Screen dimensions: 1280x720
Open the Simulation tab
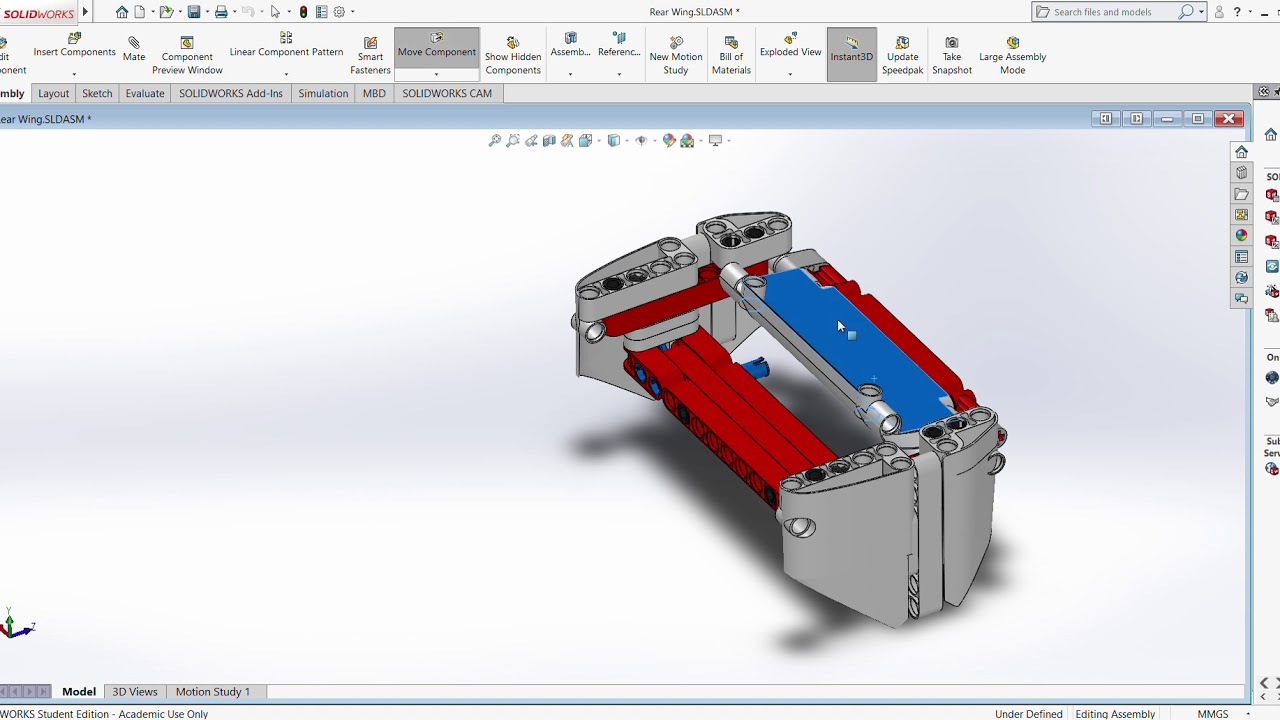tap(323, 93)
